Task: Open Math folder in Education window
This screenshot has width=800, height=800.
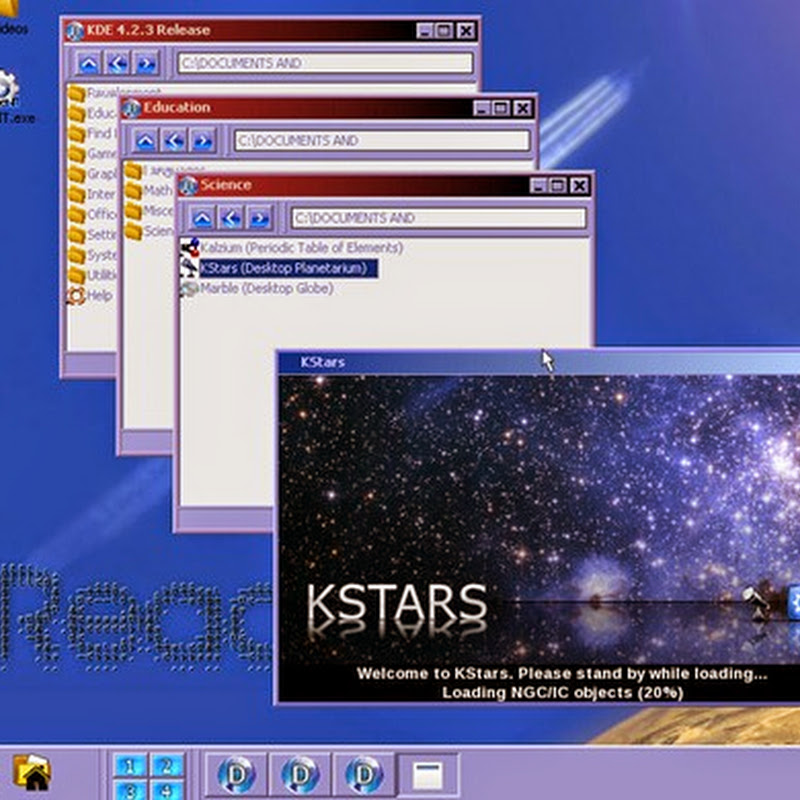Action: (x=148, y=191)
